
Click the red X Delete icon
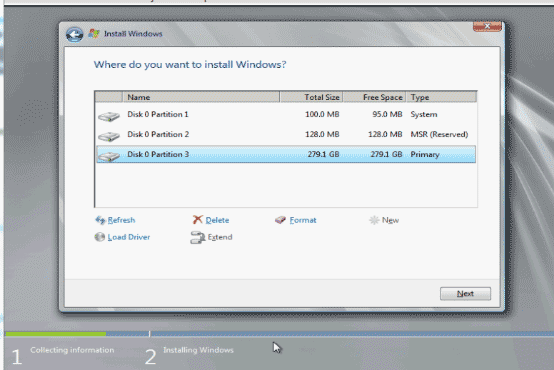tap(198, 220)
